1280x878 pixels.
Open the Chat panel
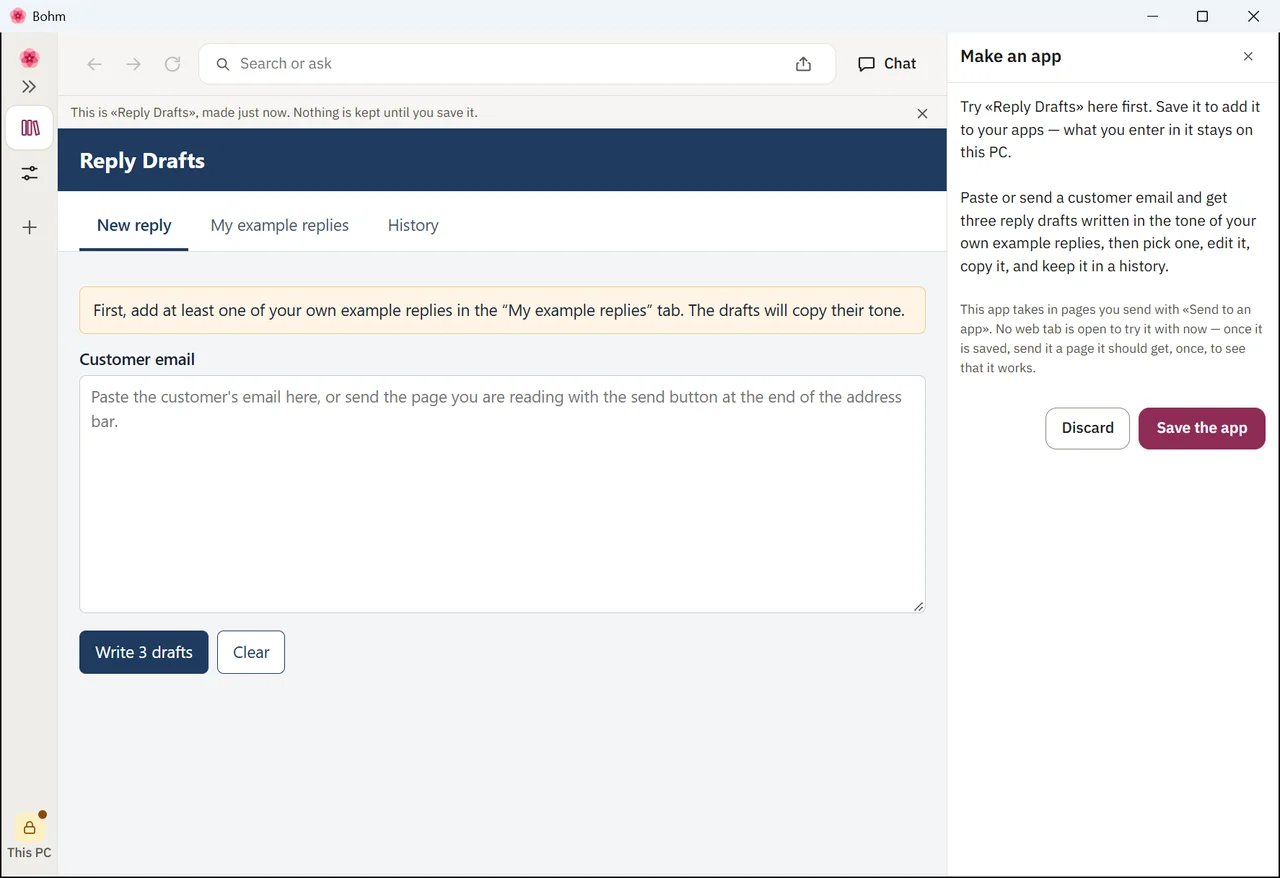tap(887, 64)
